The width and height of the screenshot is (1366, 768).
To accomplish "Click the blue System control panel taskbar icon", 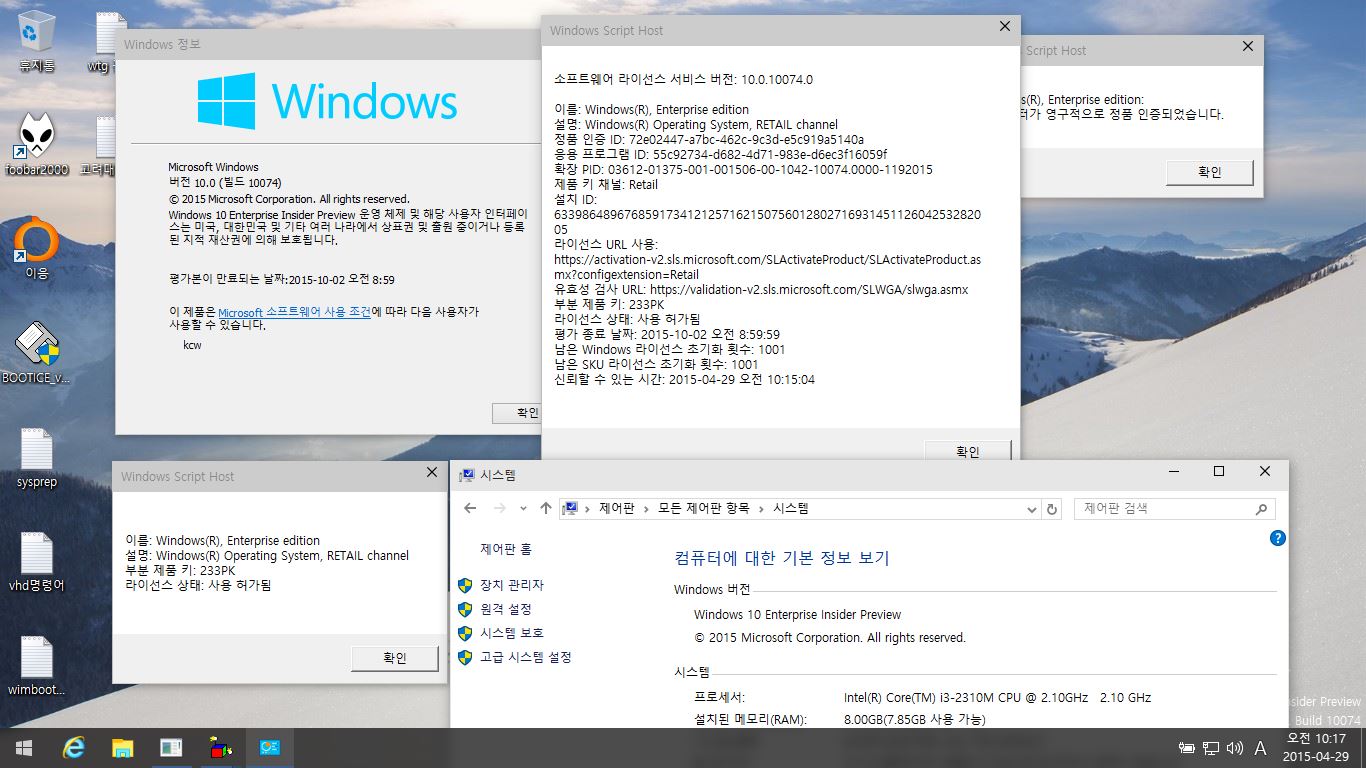I will (x=269, y=748).
